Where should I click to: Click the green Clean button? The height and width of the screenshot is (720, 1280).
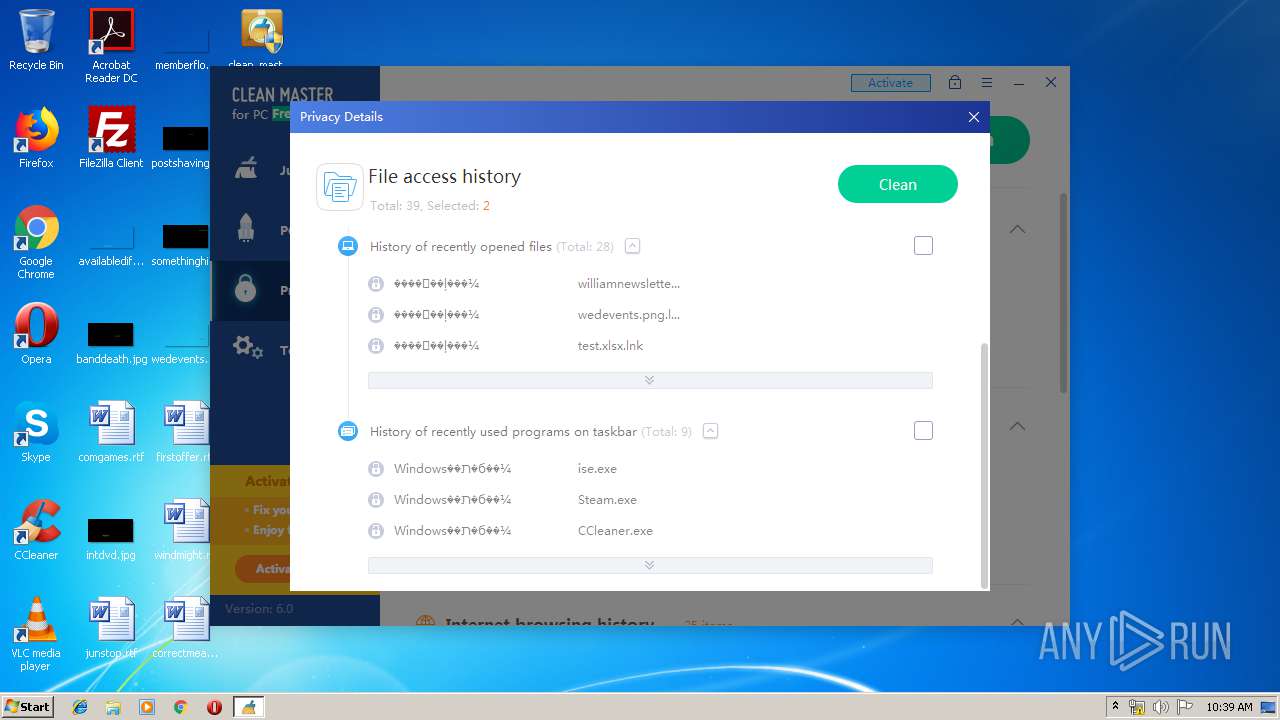(x=897, y=184)
